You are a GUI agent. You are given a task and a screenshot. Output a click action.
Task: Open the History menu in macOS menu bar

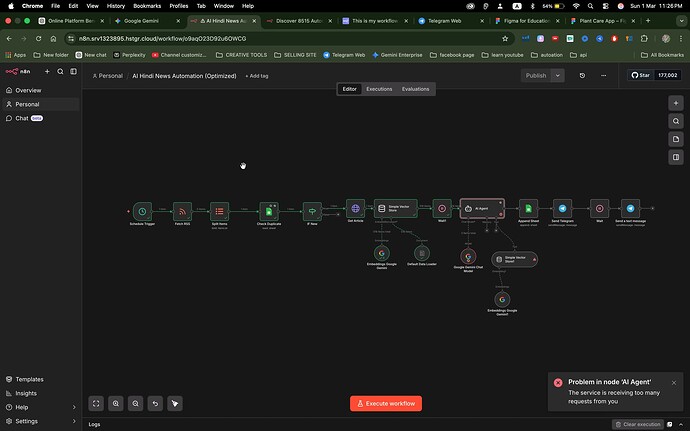click(x=116, y=5)
